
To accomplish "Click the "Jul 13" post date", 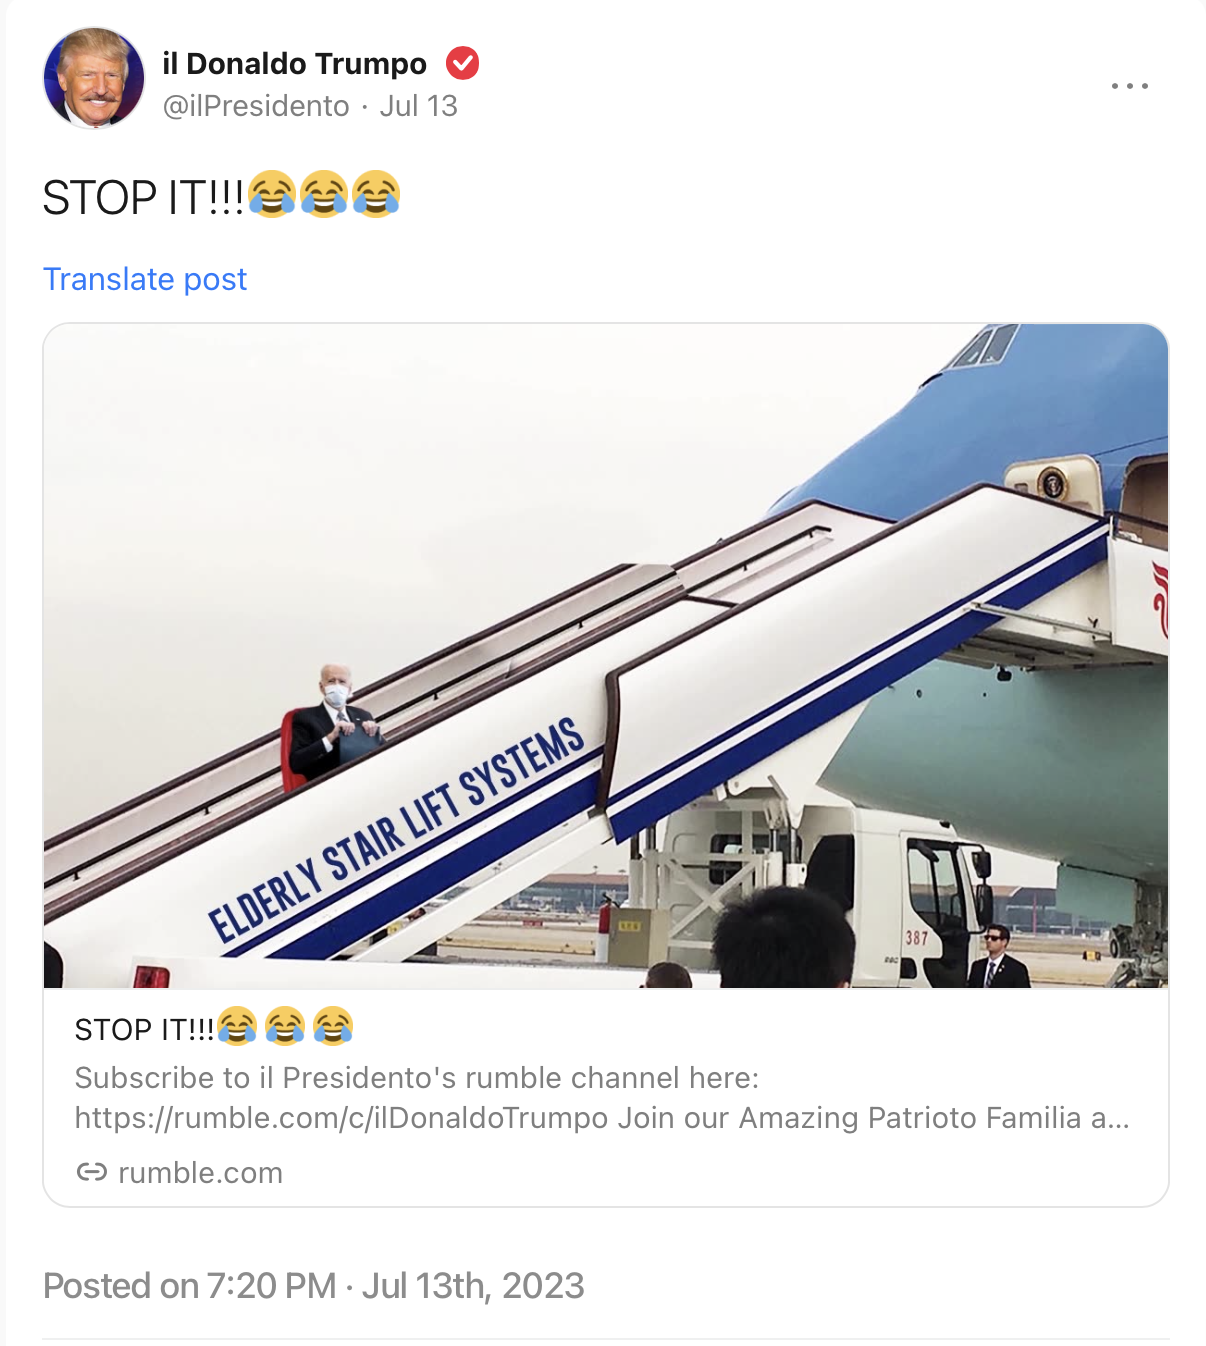I will (418, 106).
